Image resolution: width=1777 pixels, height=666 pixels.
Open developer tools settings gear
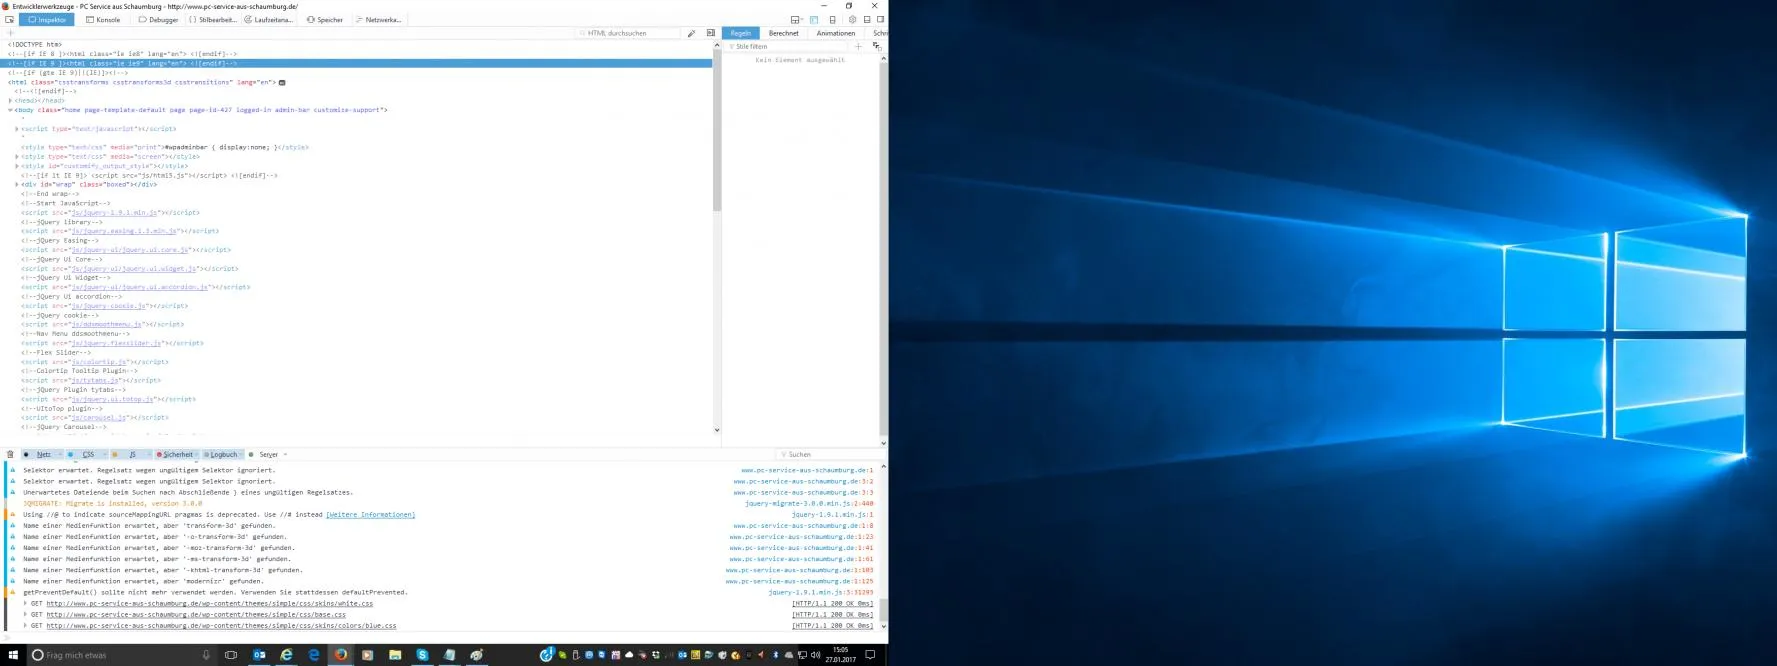pos(852,20)
